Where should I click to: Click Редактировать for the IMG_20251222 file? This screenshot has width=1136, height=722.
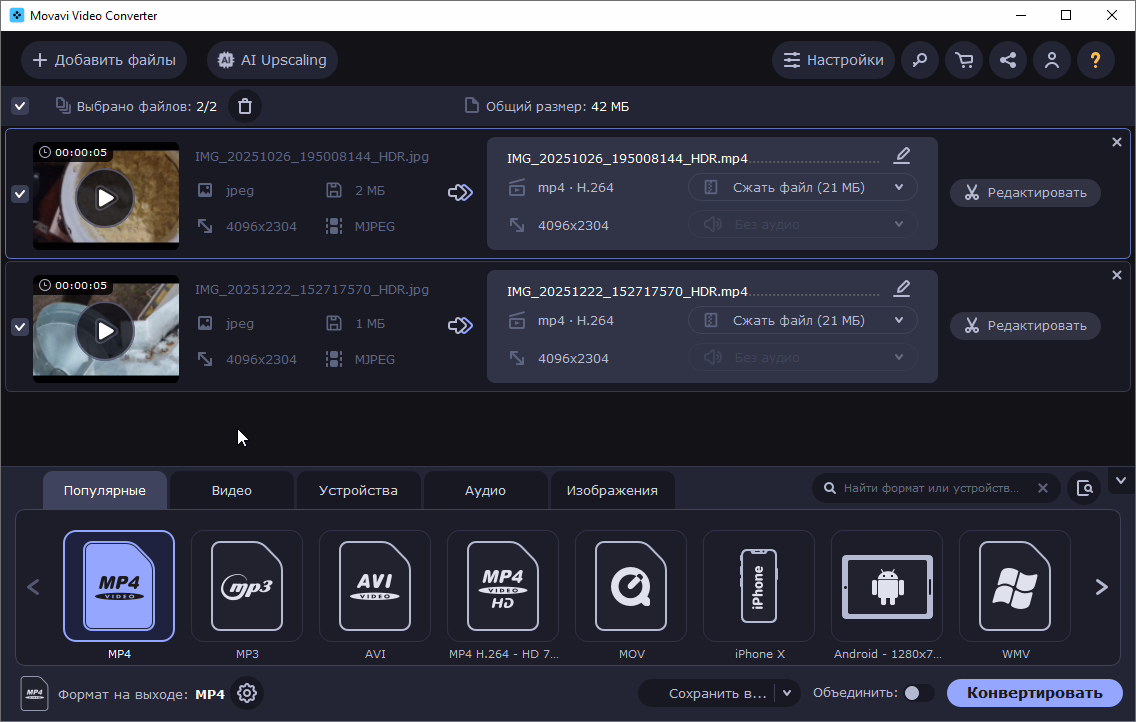1025,326
